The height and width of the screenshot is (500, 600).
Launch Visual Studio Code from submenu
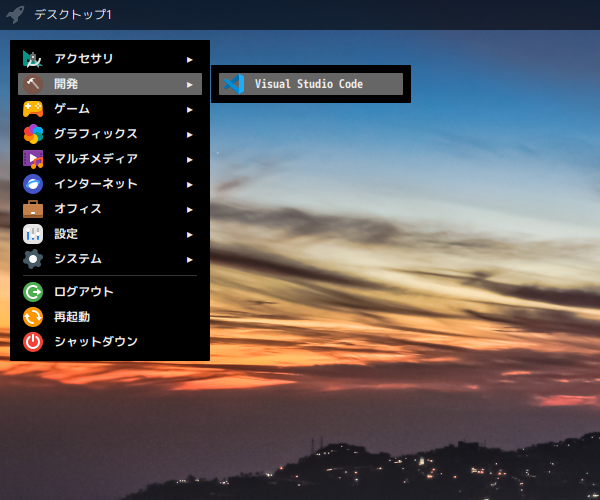(x=311, y=84)
